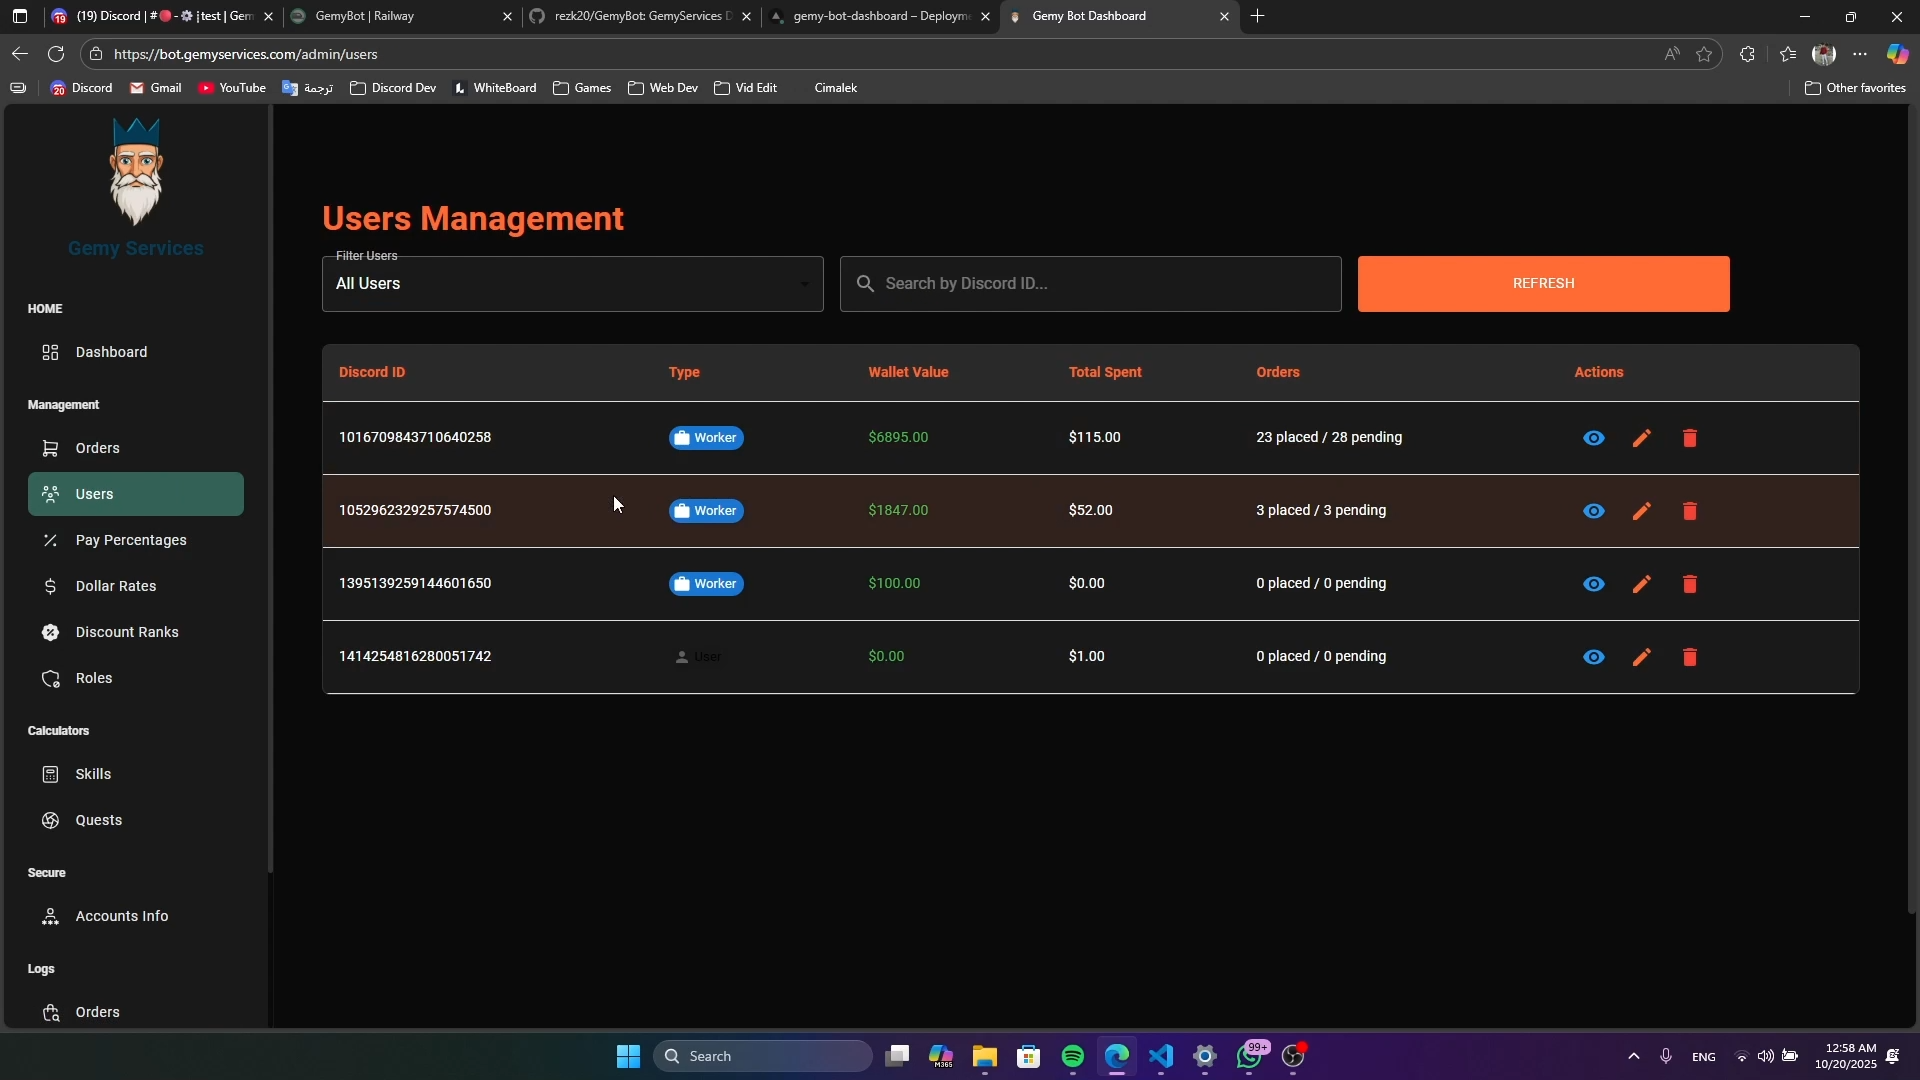Image resolution: width=1920 pixels, height=1080 pixels.
Task: Expand the Filter Users dropdown
Action: point(572,284)
